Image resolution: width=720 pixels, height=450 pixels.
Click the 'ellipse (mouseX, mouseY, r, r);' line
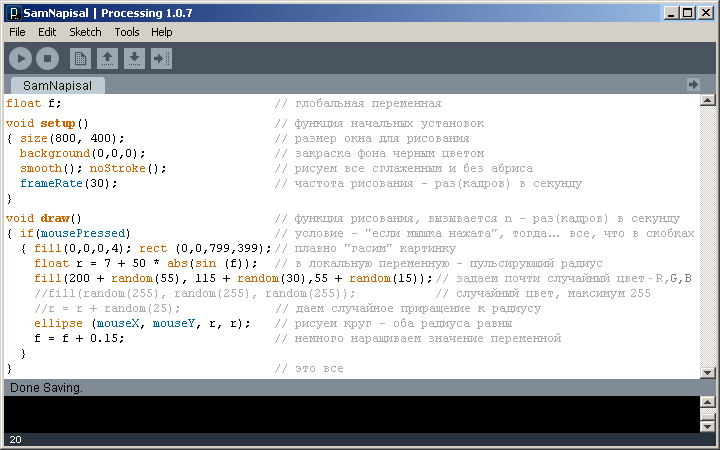(x=142, y=324)
